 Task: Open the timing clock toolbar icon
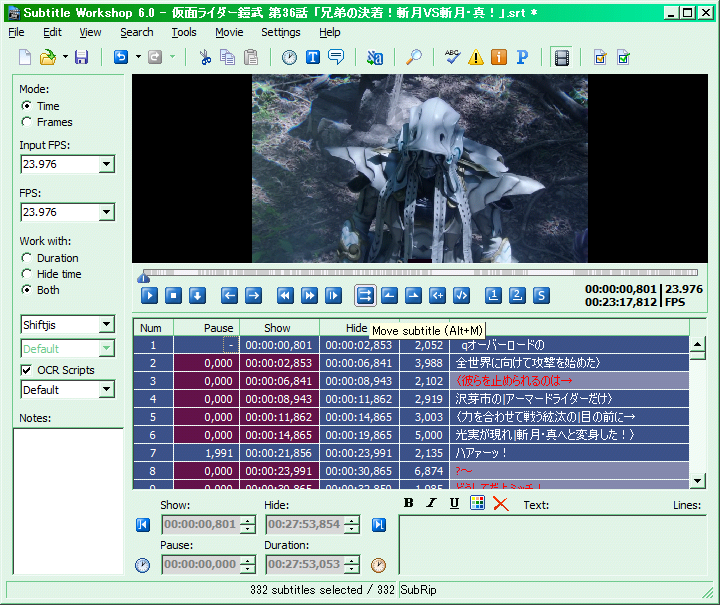coord(289,57)
